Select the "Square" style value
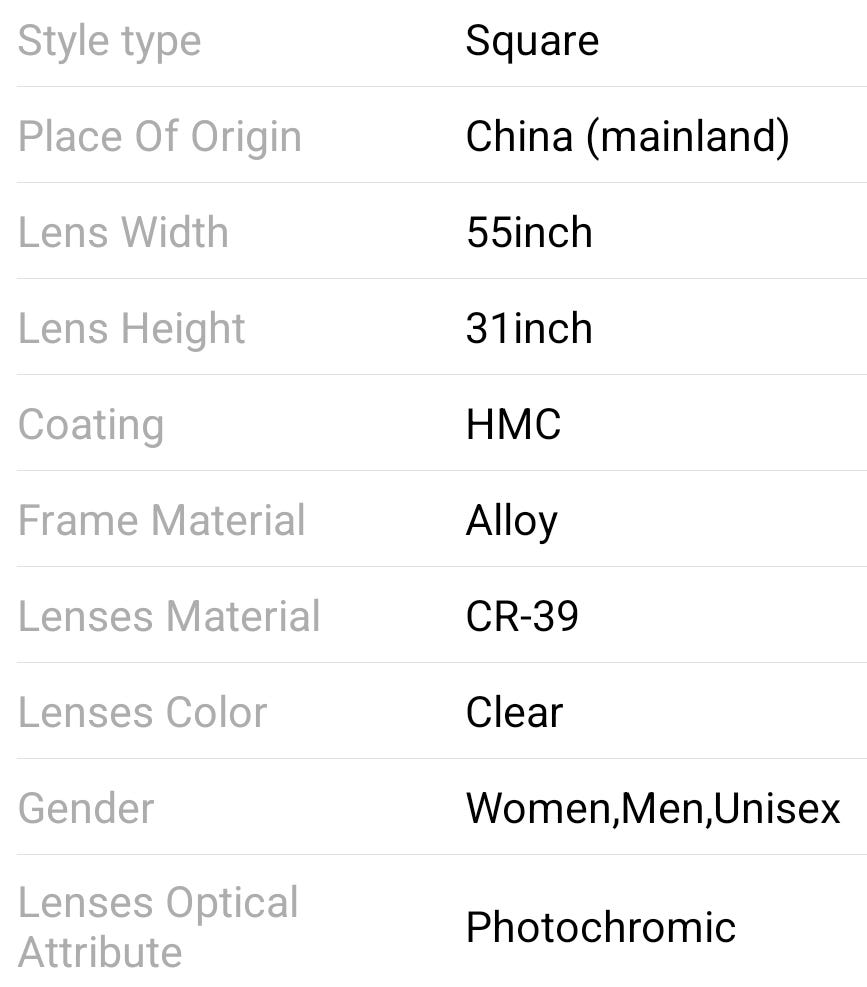867x987 pixels. coord(532,41)
